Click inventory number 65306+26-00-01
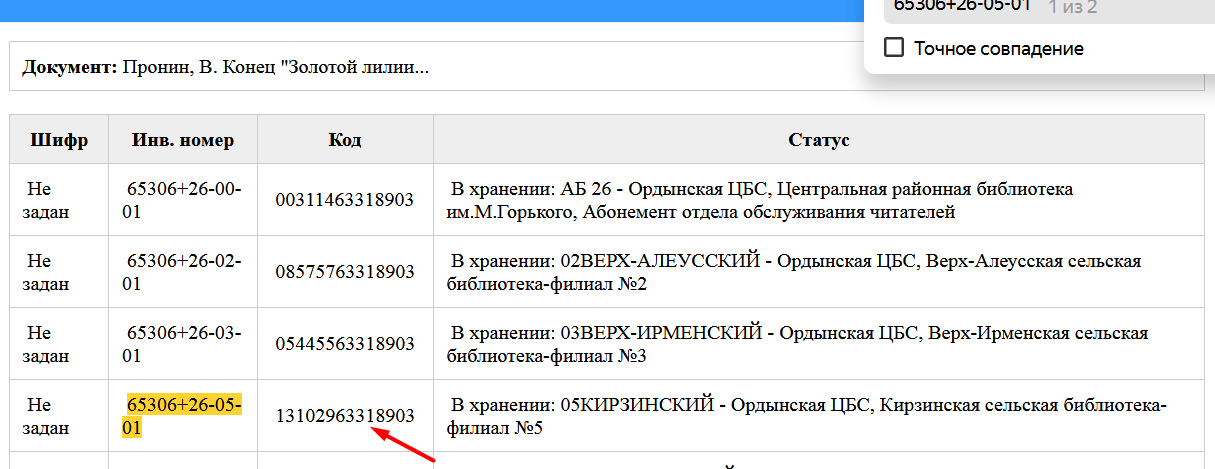The height and width of the screenshot is (469, 1215). coord(184,200)
